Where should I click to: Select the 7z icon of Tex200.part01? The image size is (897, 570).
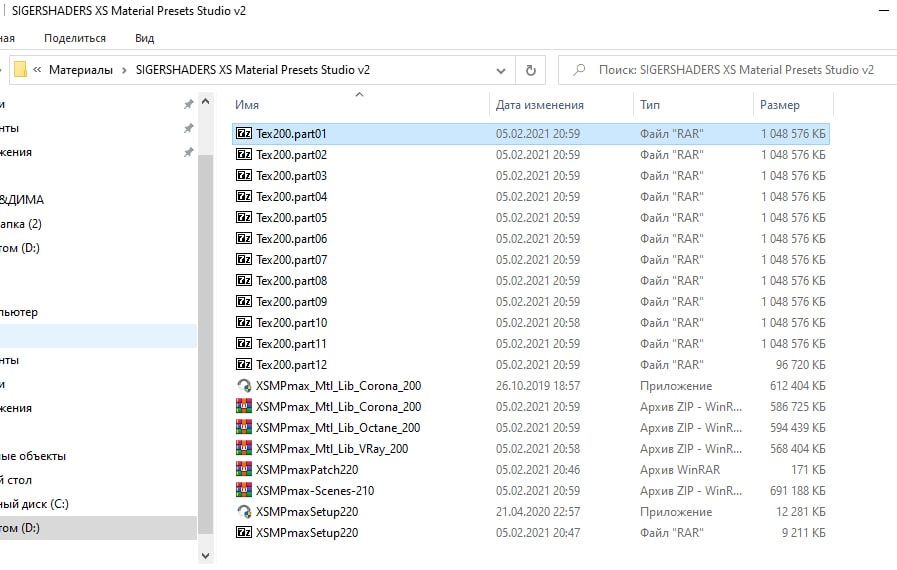coord(244,133)
